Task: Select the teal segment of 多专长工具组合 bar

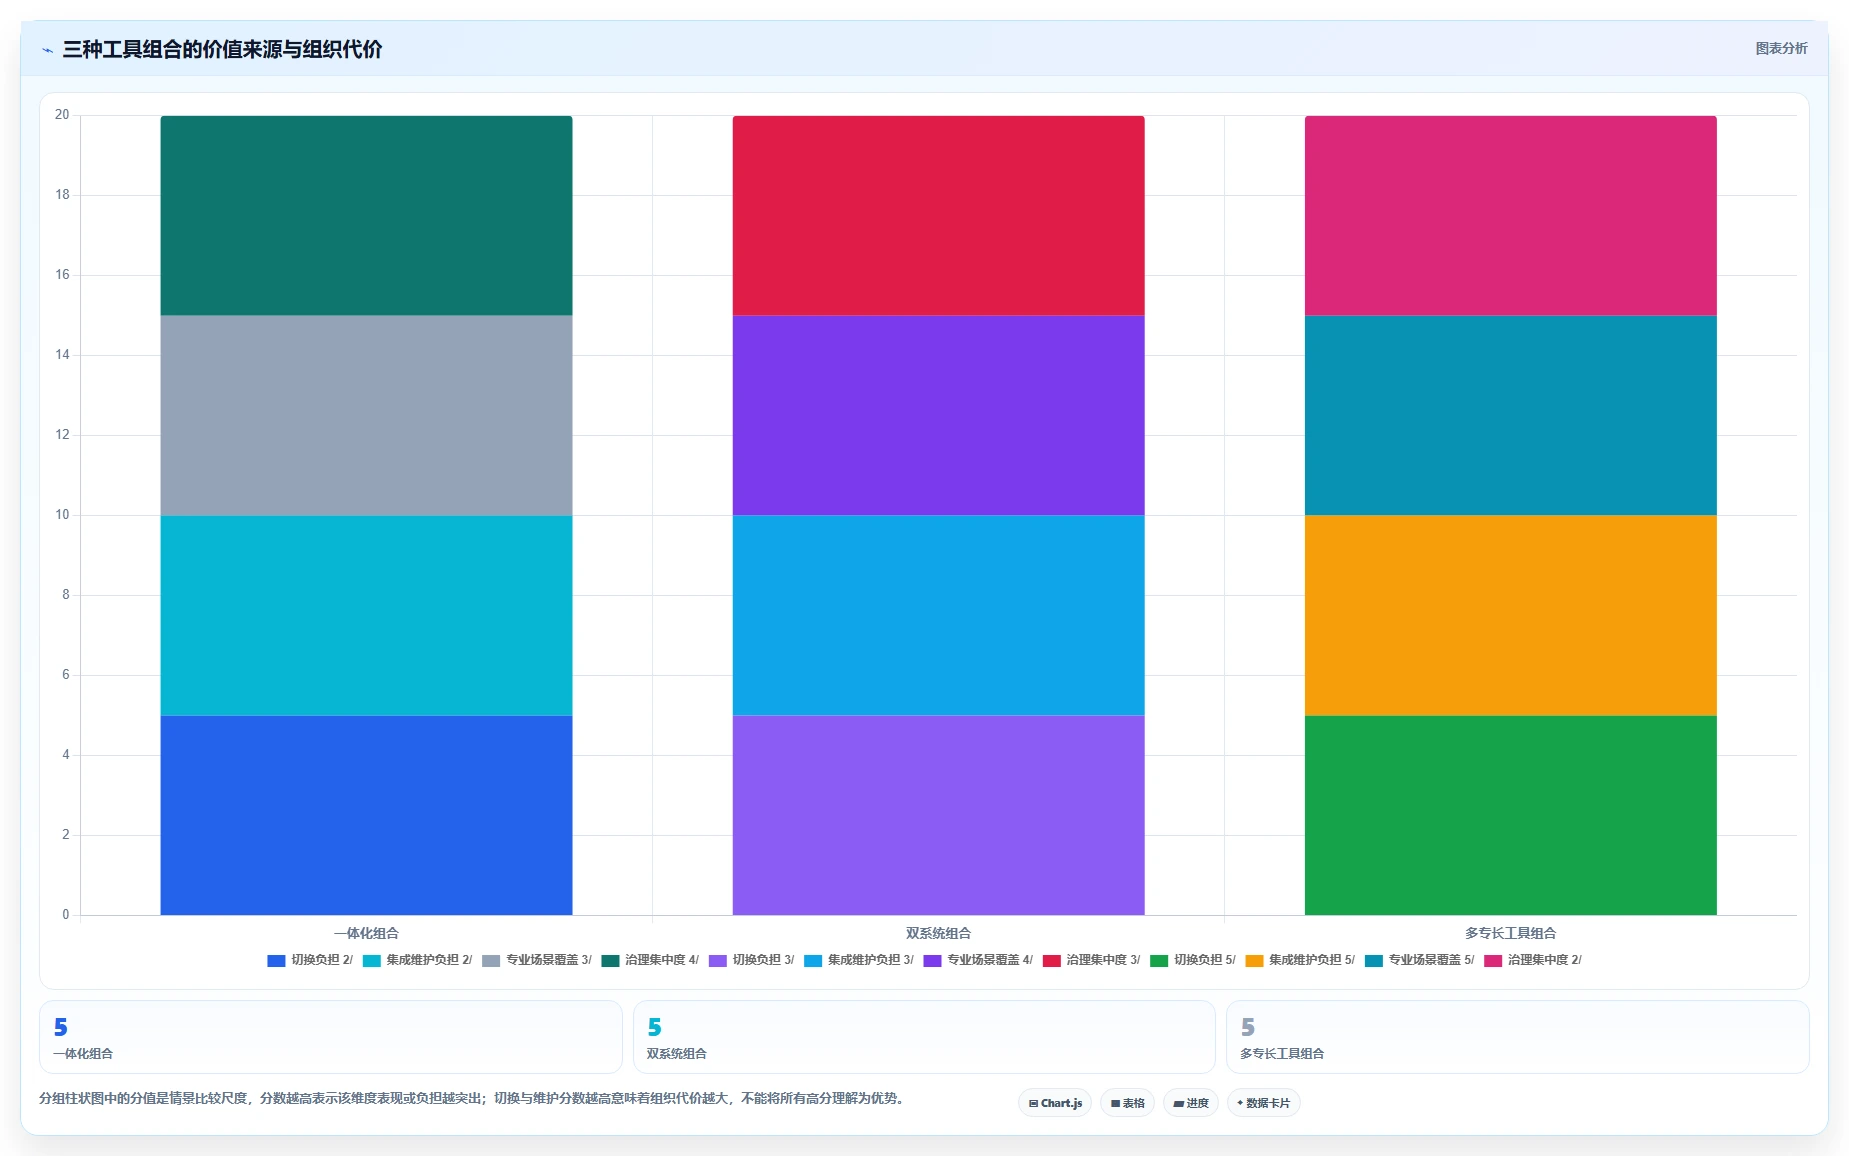Action: tap(1510, 415)
